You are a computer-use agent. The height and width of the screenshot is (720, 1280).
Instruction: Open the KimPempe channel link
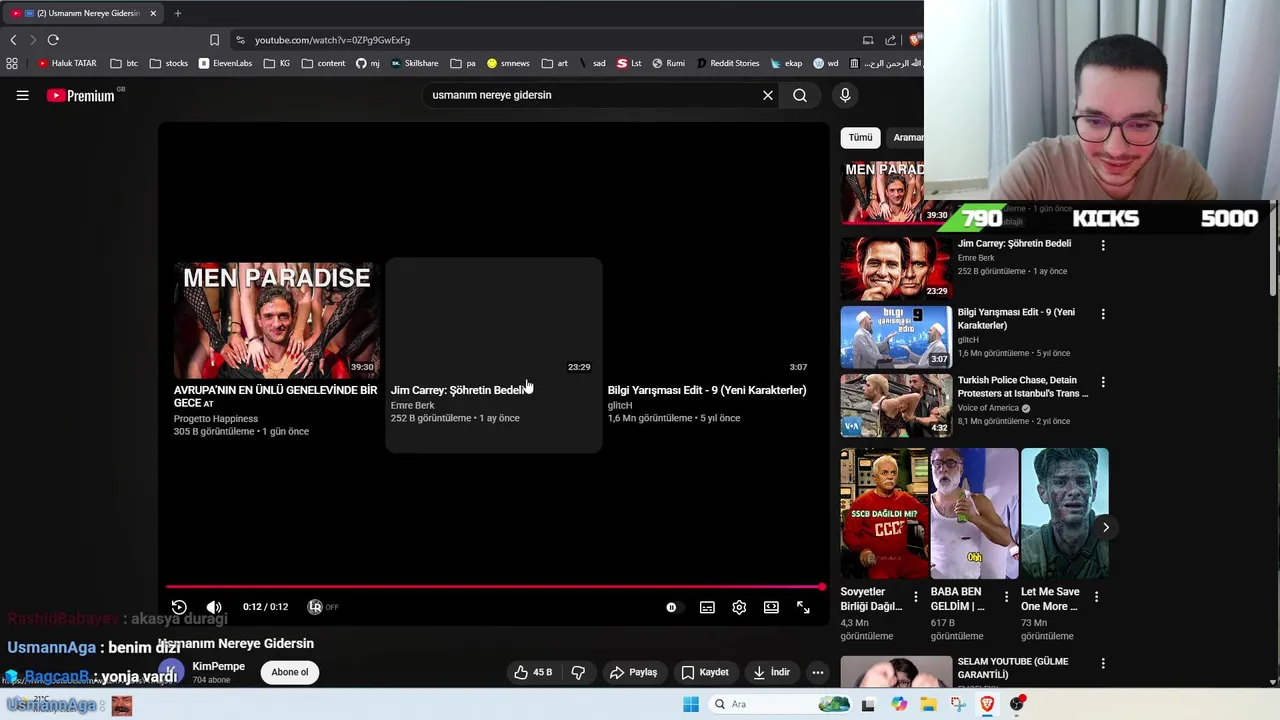pos(218,666)
